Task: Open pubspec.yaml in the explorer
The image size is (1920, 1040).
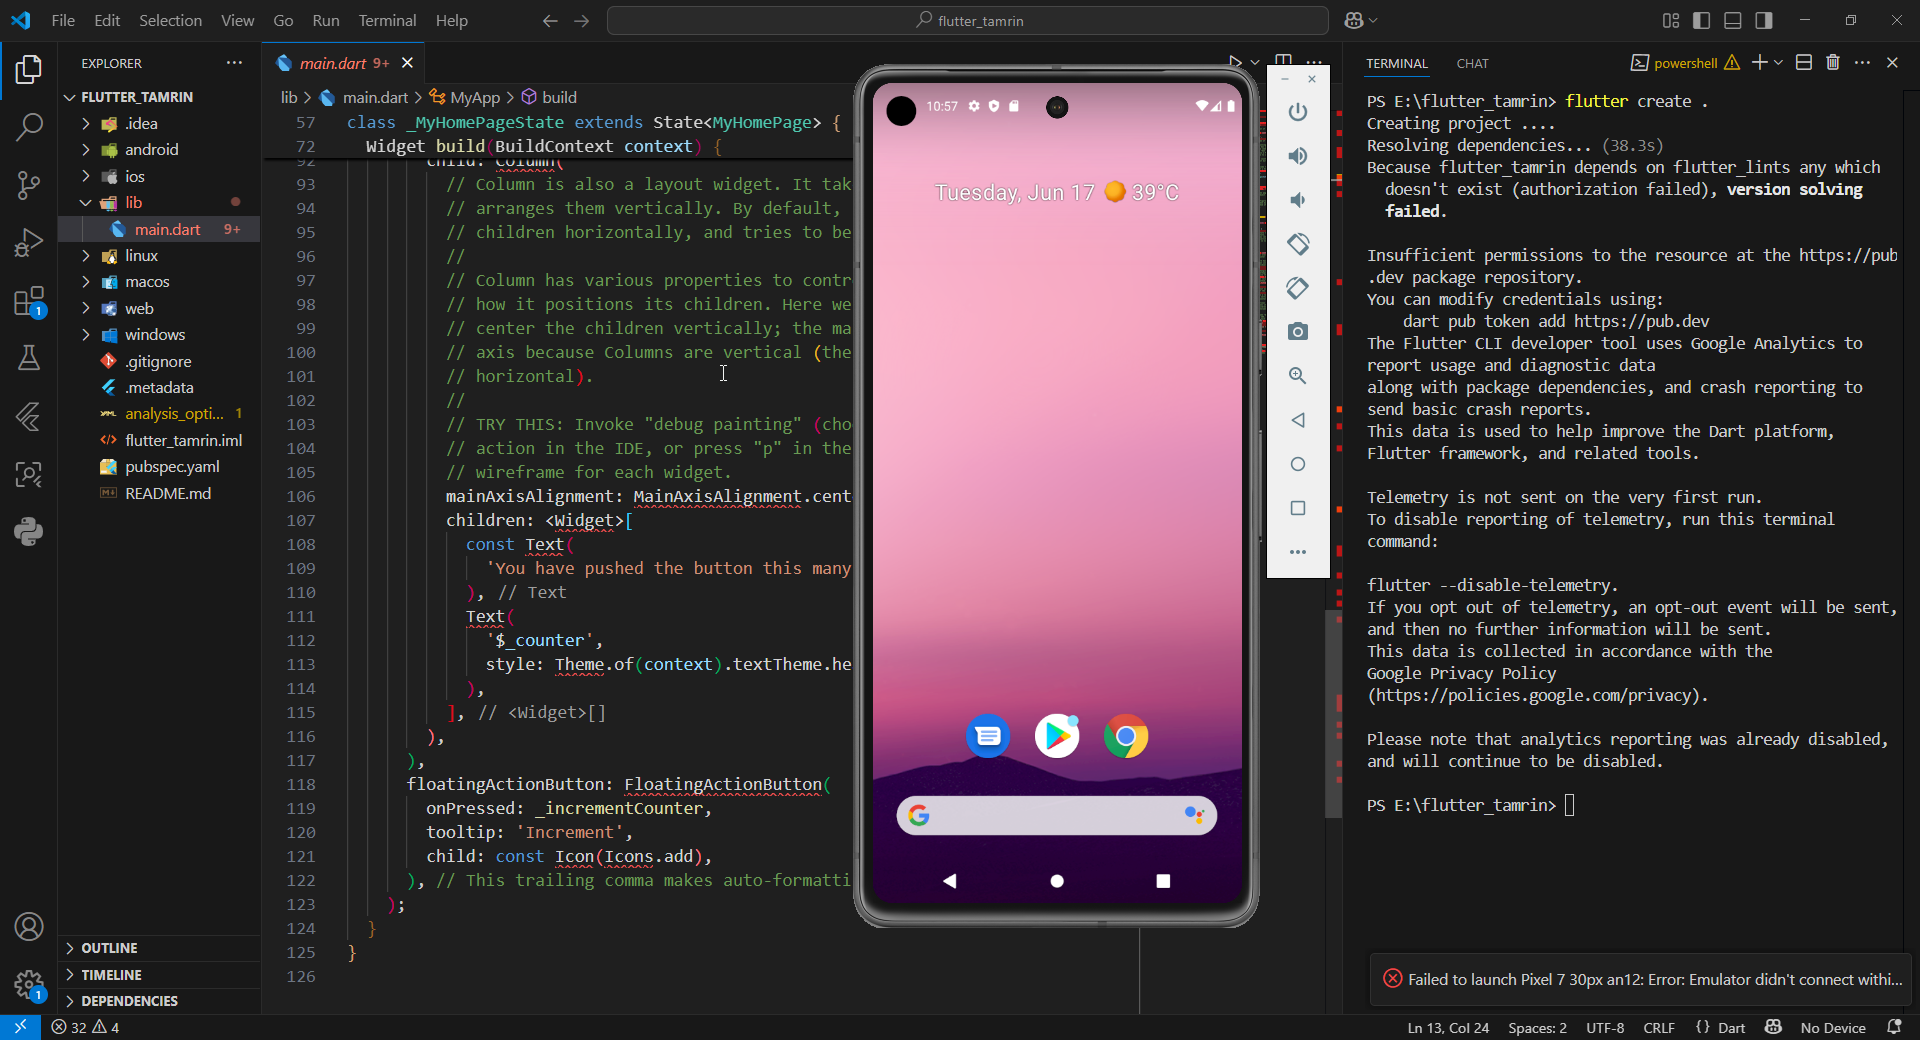Action: coord(172,467)
